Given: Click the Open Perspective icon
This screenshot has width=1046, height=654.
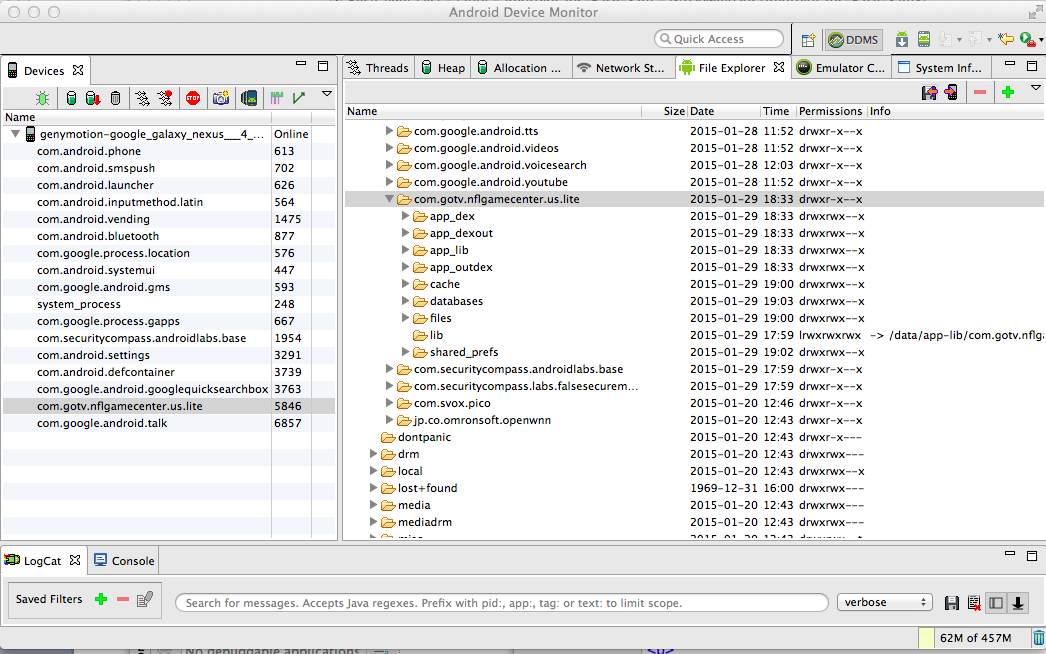Looking at the screenshot, I should pos(808,40).
